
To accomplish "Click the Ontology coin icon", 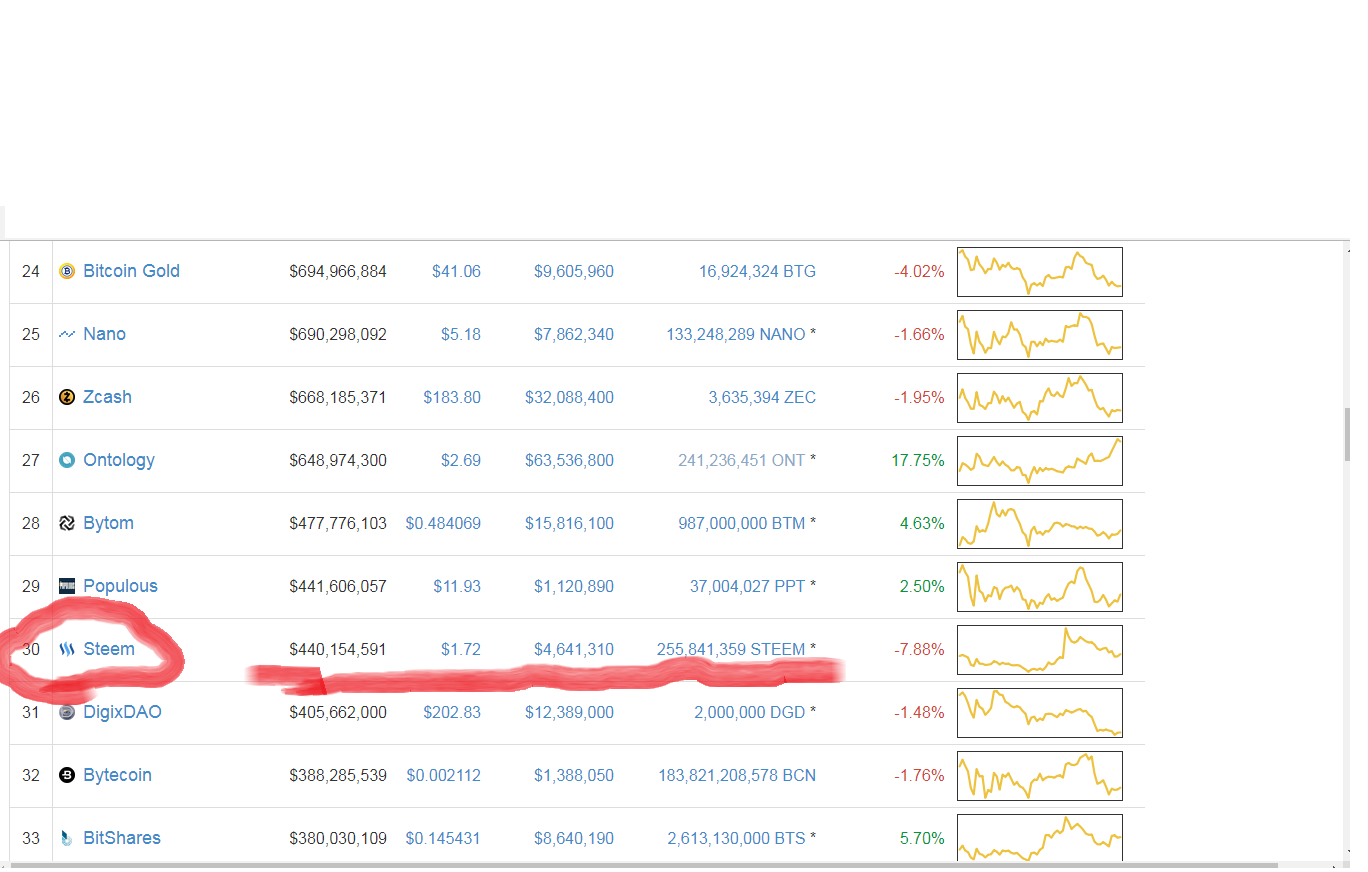I will pos(67,460).
